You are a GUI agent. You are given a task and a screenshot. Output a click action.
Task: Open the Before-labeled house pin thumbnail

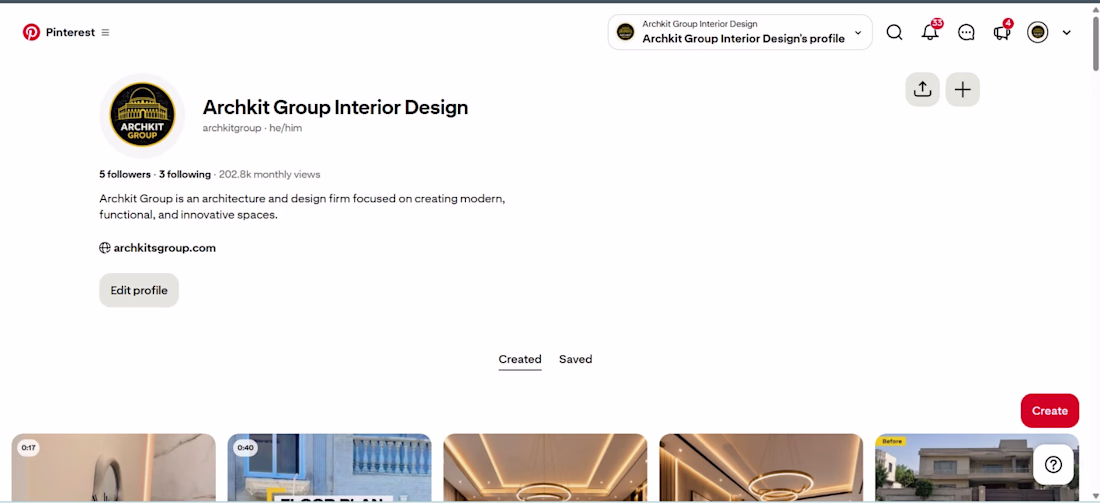coord(977,467)
